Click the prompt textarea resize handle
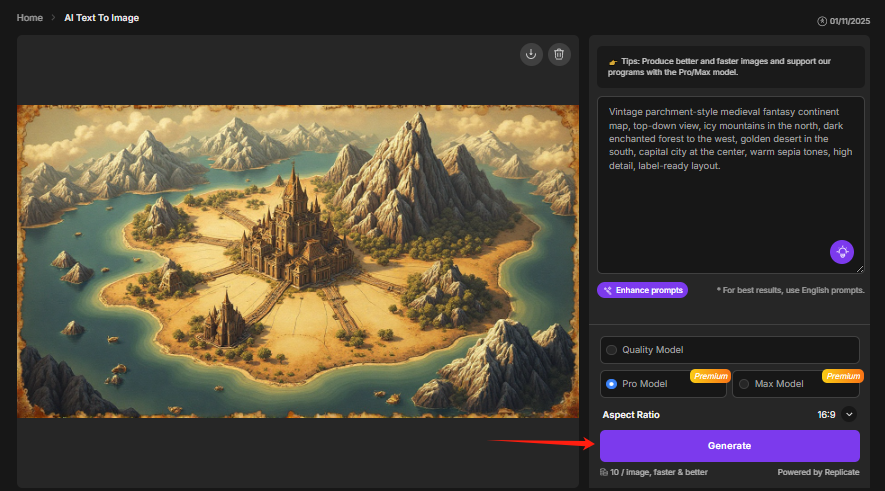Viewport: 885px width, 491px height. tap(859, 268)
